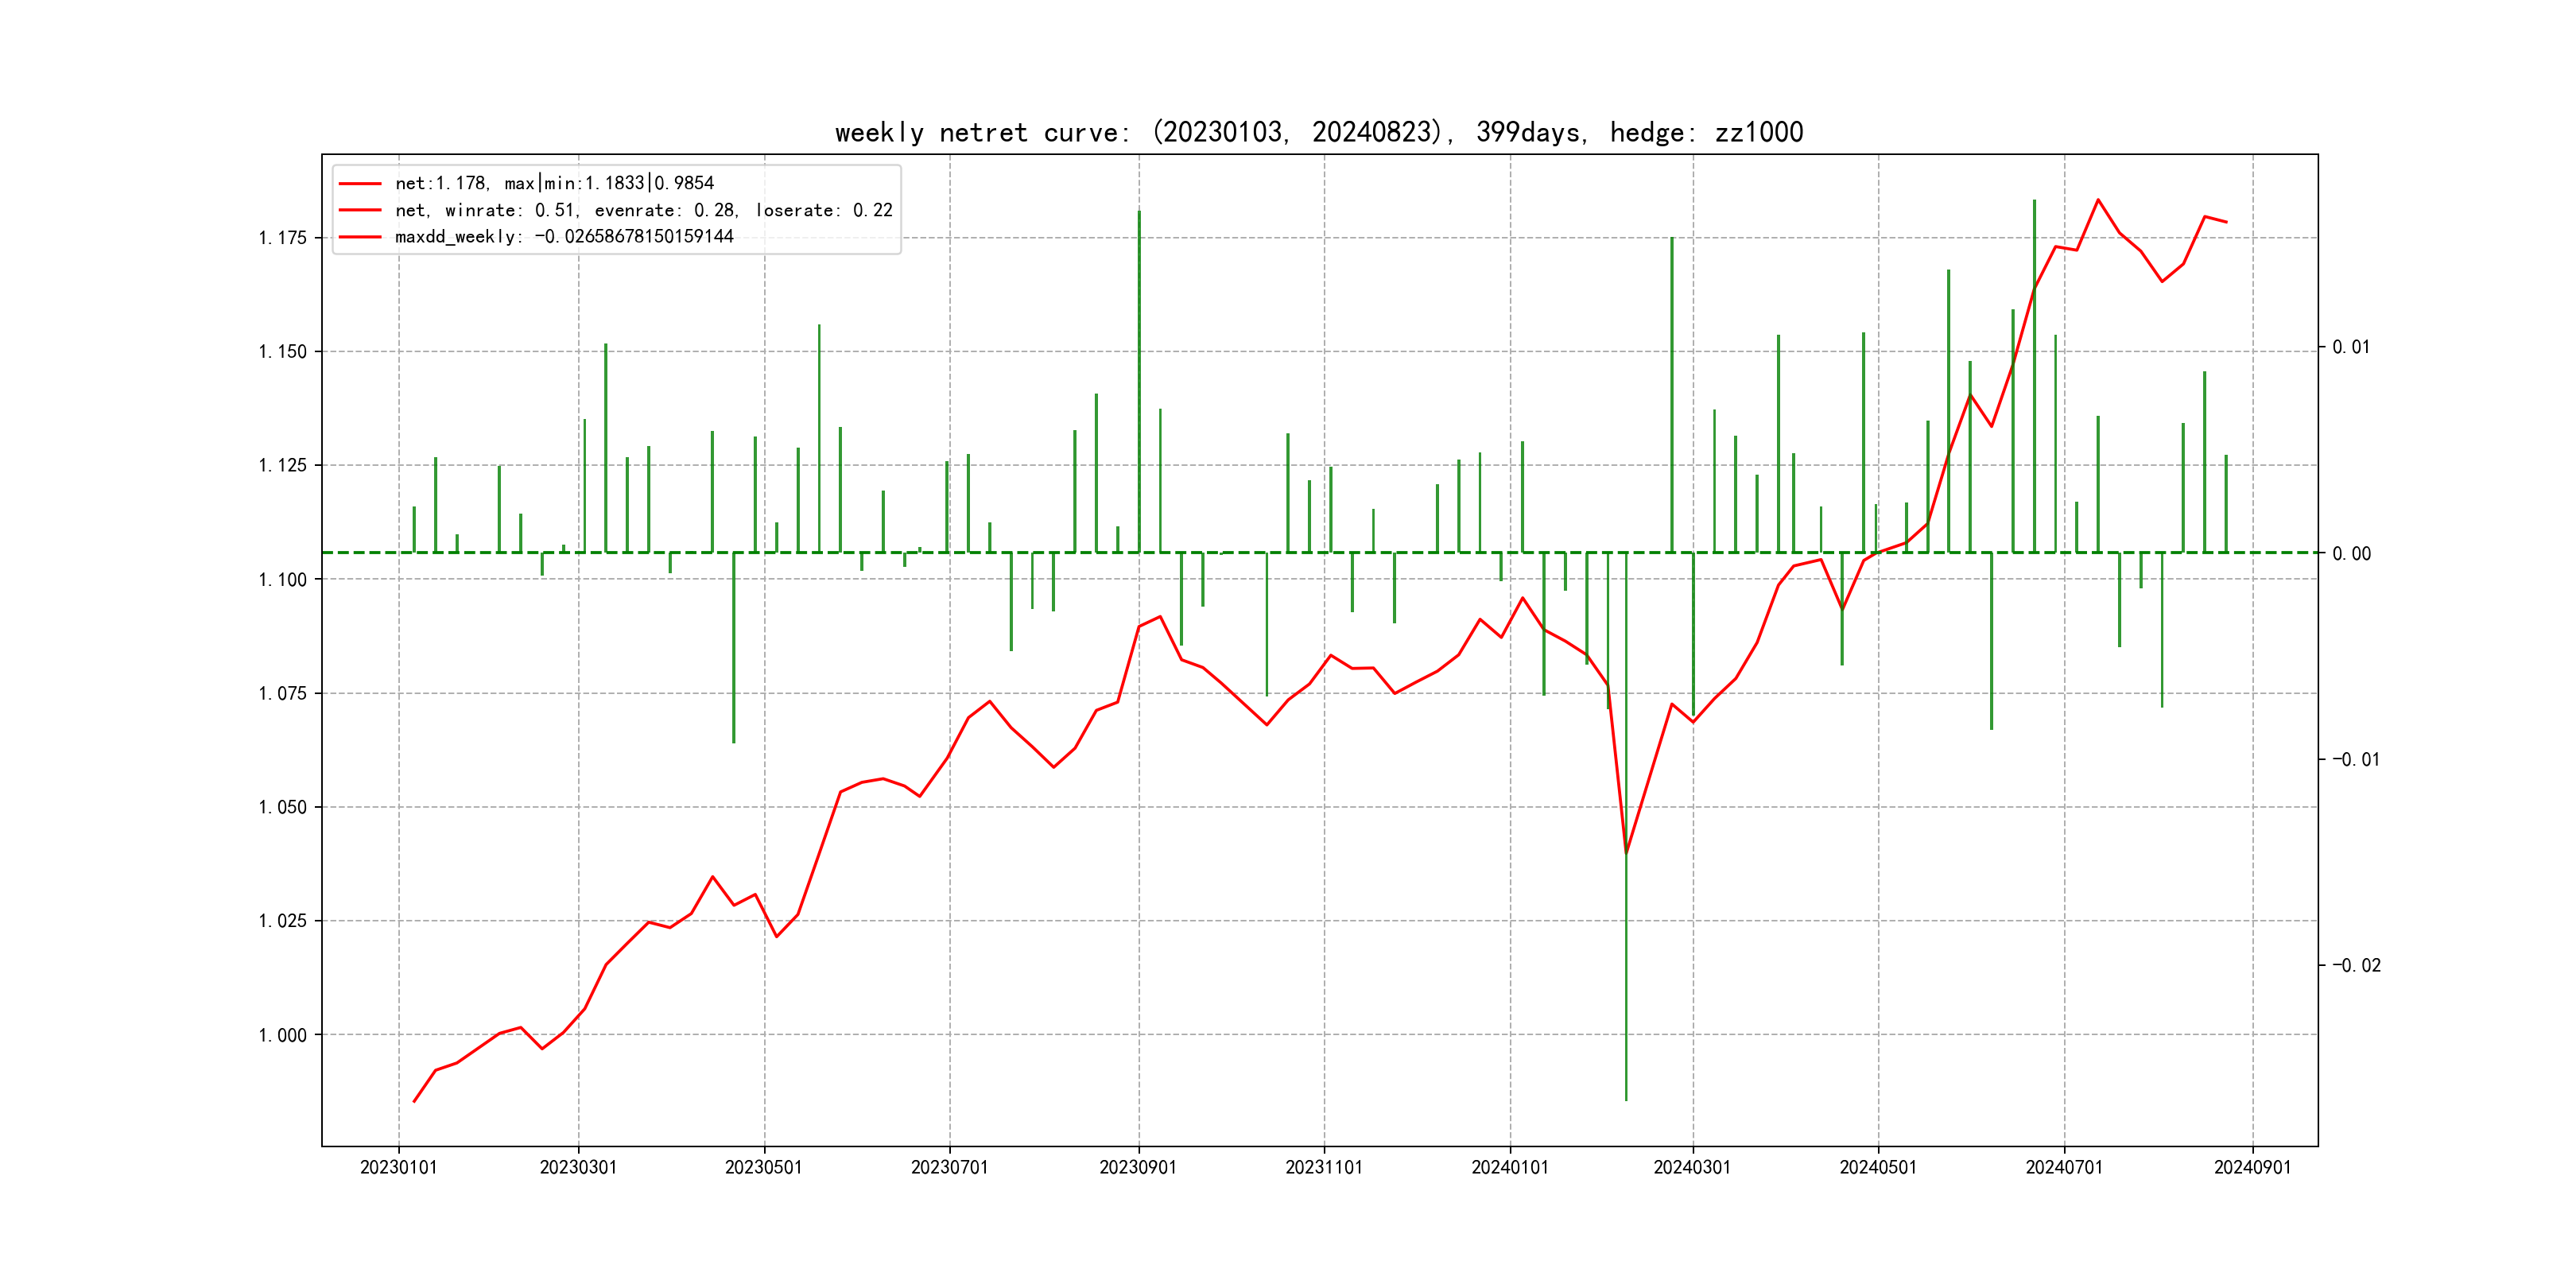Image resolution: width=2576 pixels, height=1288 pixels.
Task: Click the red swatch beside winrate legend entry
Action: [x=360, y=210]
